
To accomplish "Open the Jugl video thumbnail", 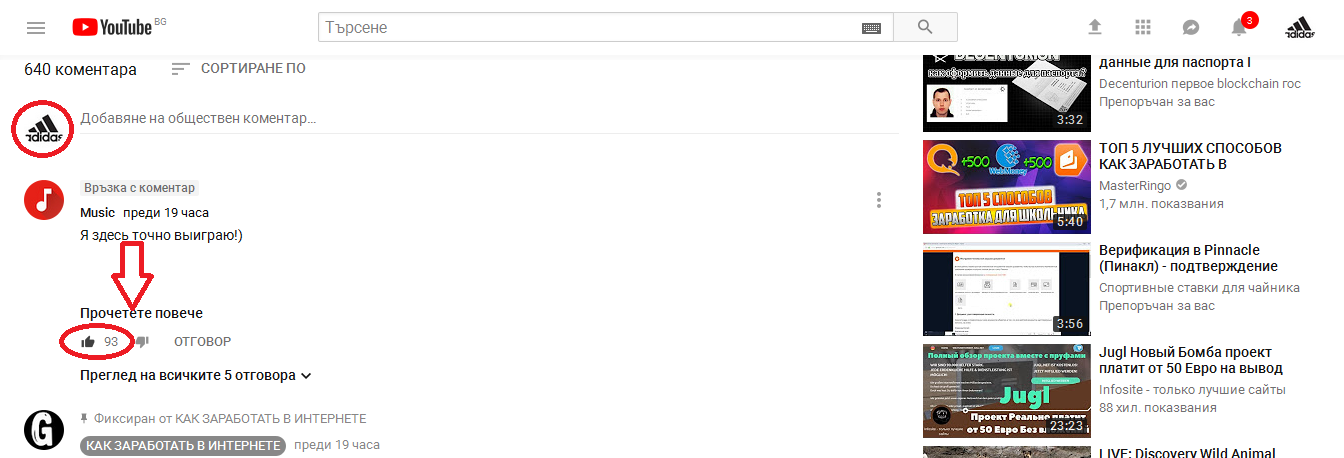I will (x=1006, y=391).
